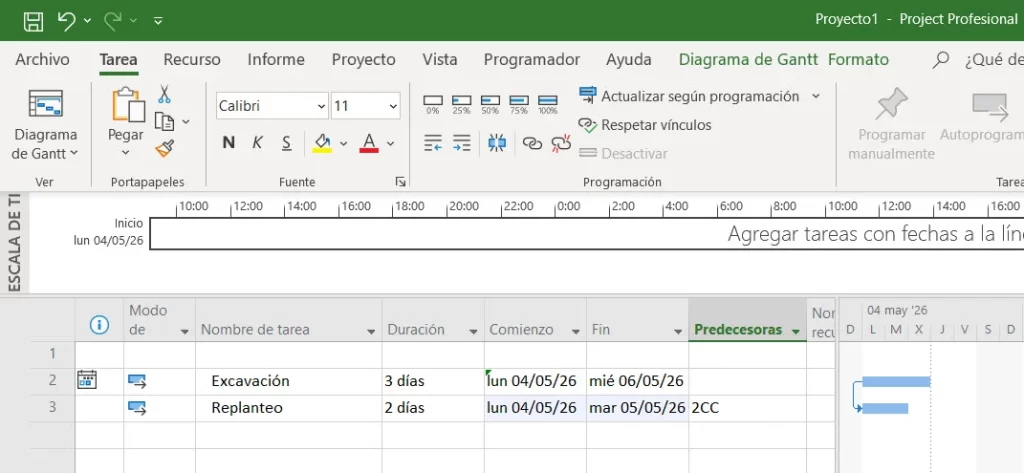Viewport: 1024px width, 473px height.
Task: Mark task 50% complete
Action: click(x=490, y=105)
